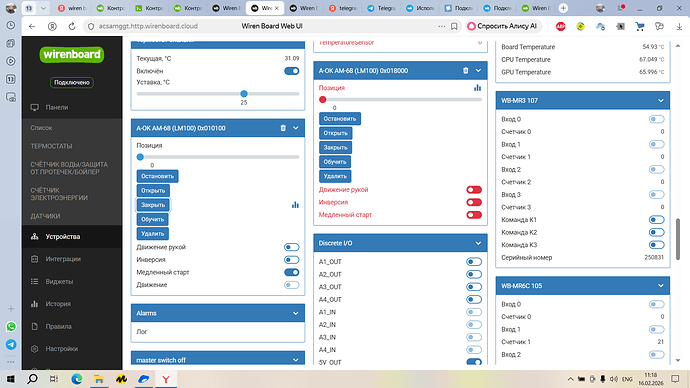
Task: Open history chart icon beside red Позиция
Action: (477, 88)
